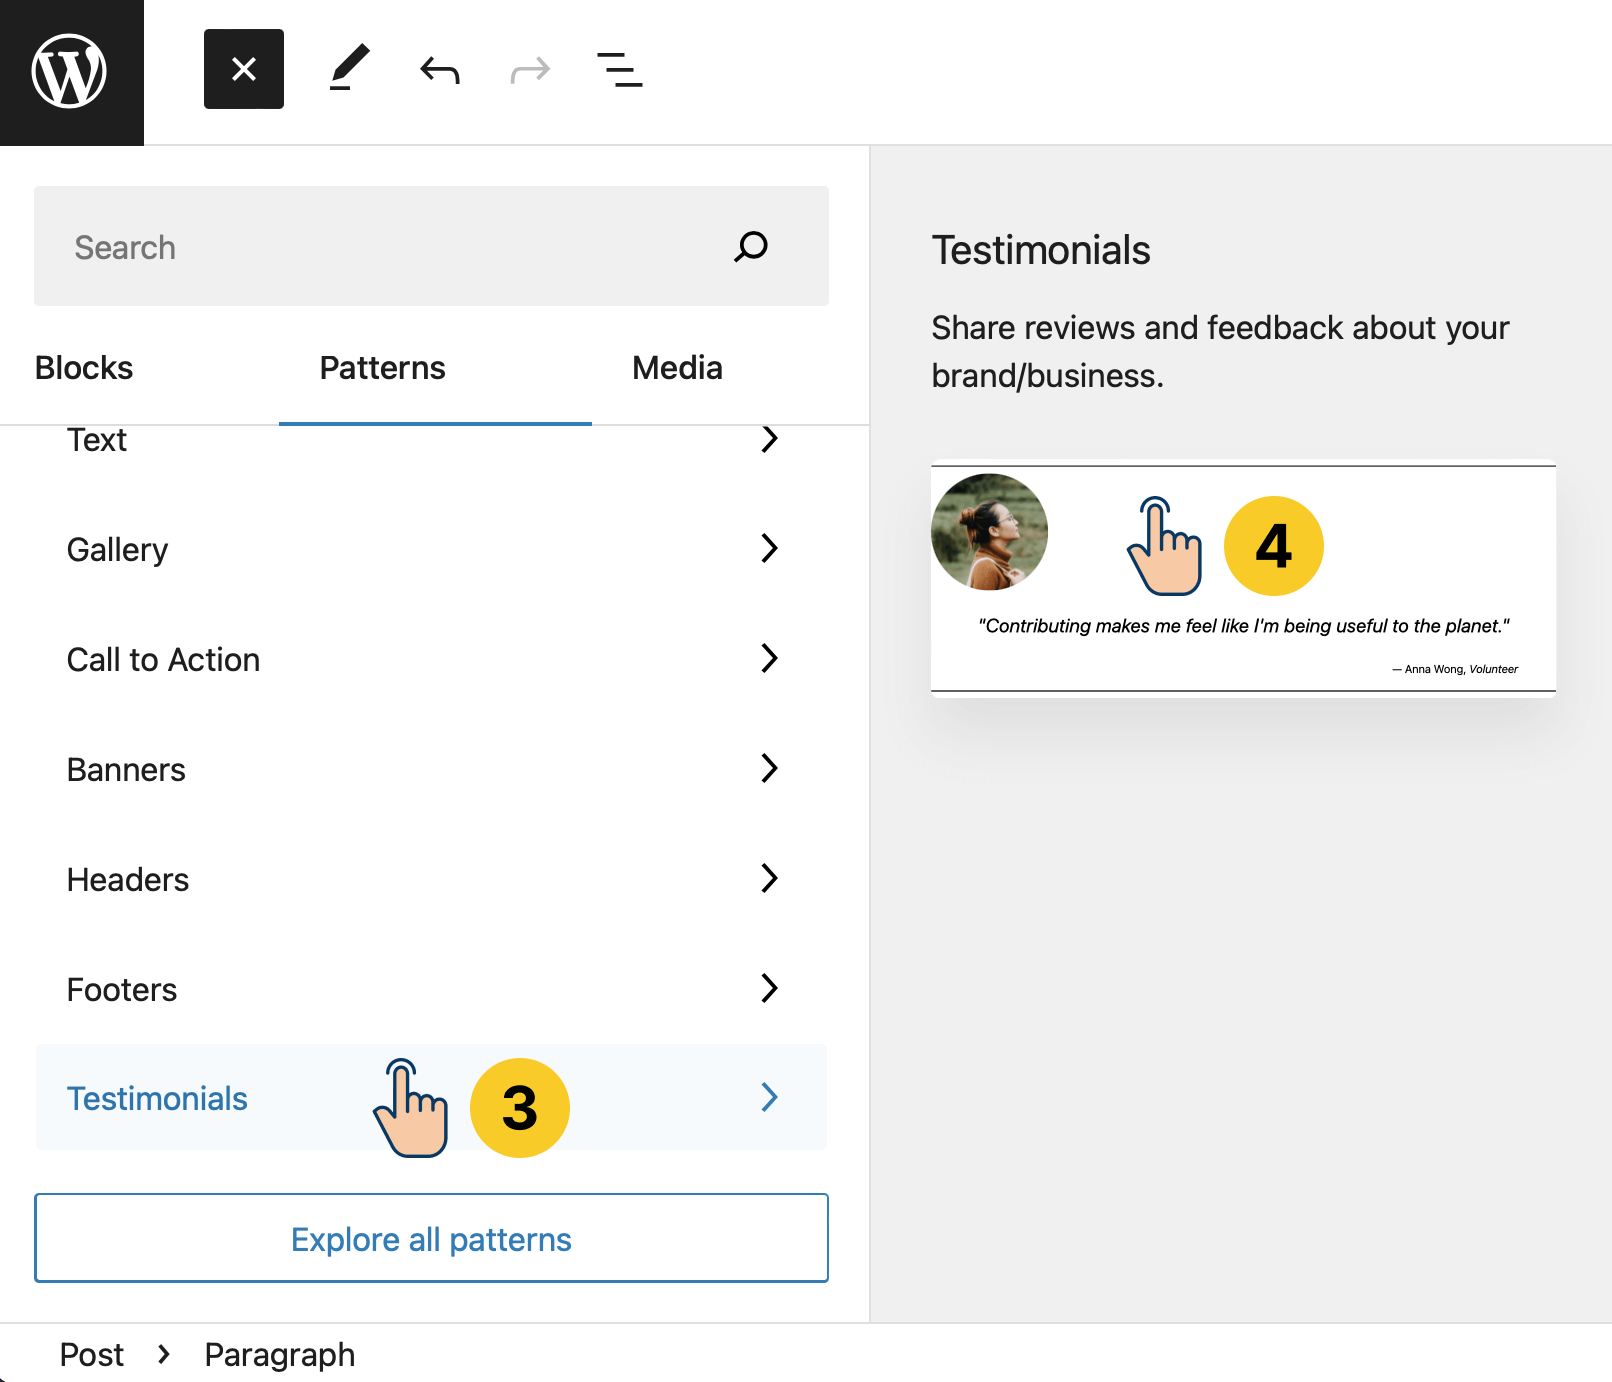
Task: Click the search magnifier icon
Action: coord(751,246)
